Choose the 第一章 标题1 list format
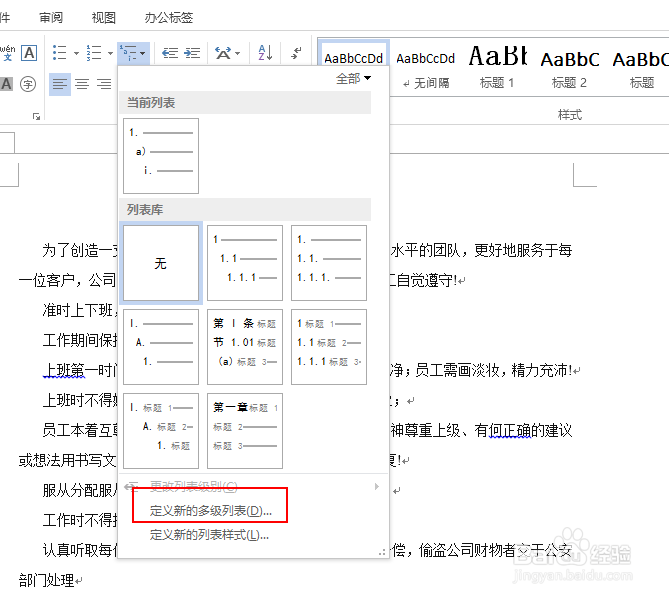669x599 pixels. (x=245, y=431)
